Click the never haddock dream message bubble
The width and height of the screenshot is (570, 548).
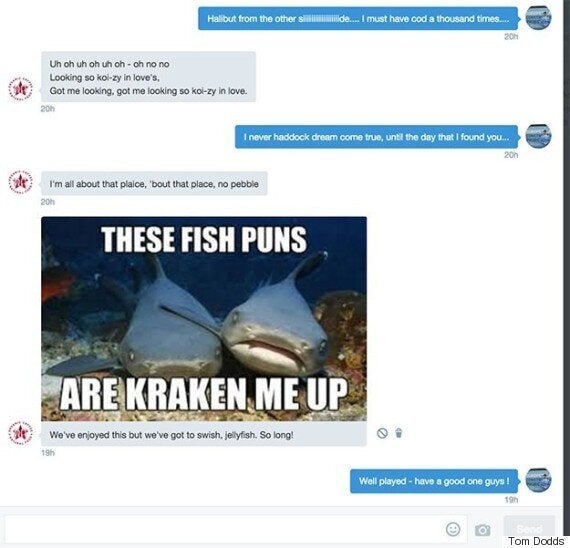(x=376, y=137)
